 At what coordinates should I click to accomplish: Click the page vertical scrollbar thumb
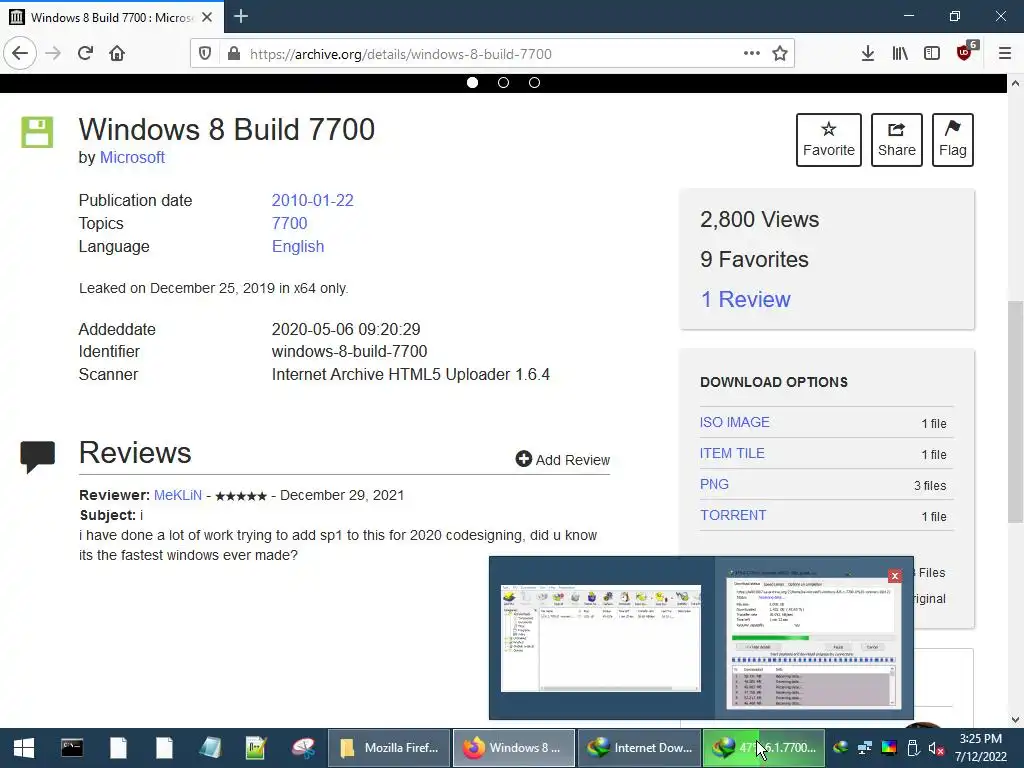(x=1015, y=411)
